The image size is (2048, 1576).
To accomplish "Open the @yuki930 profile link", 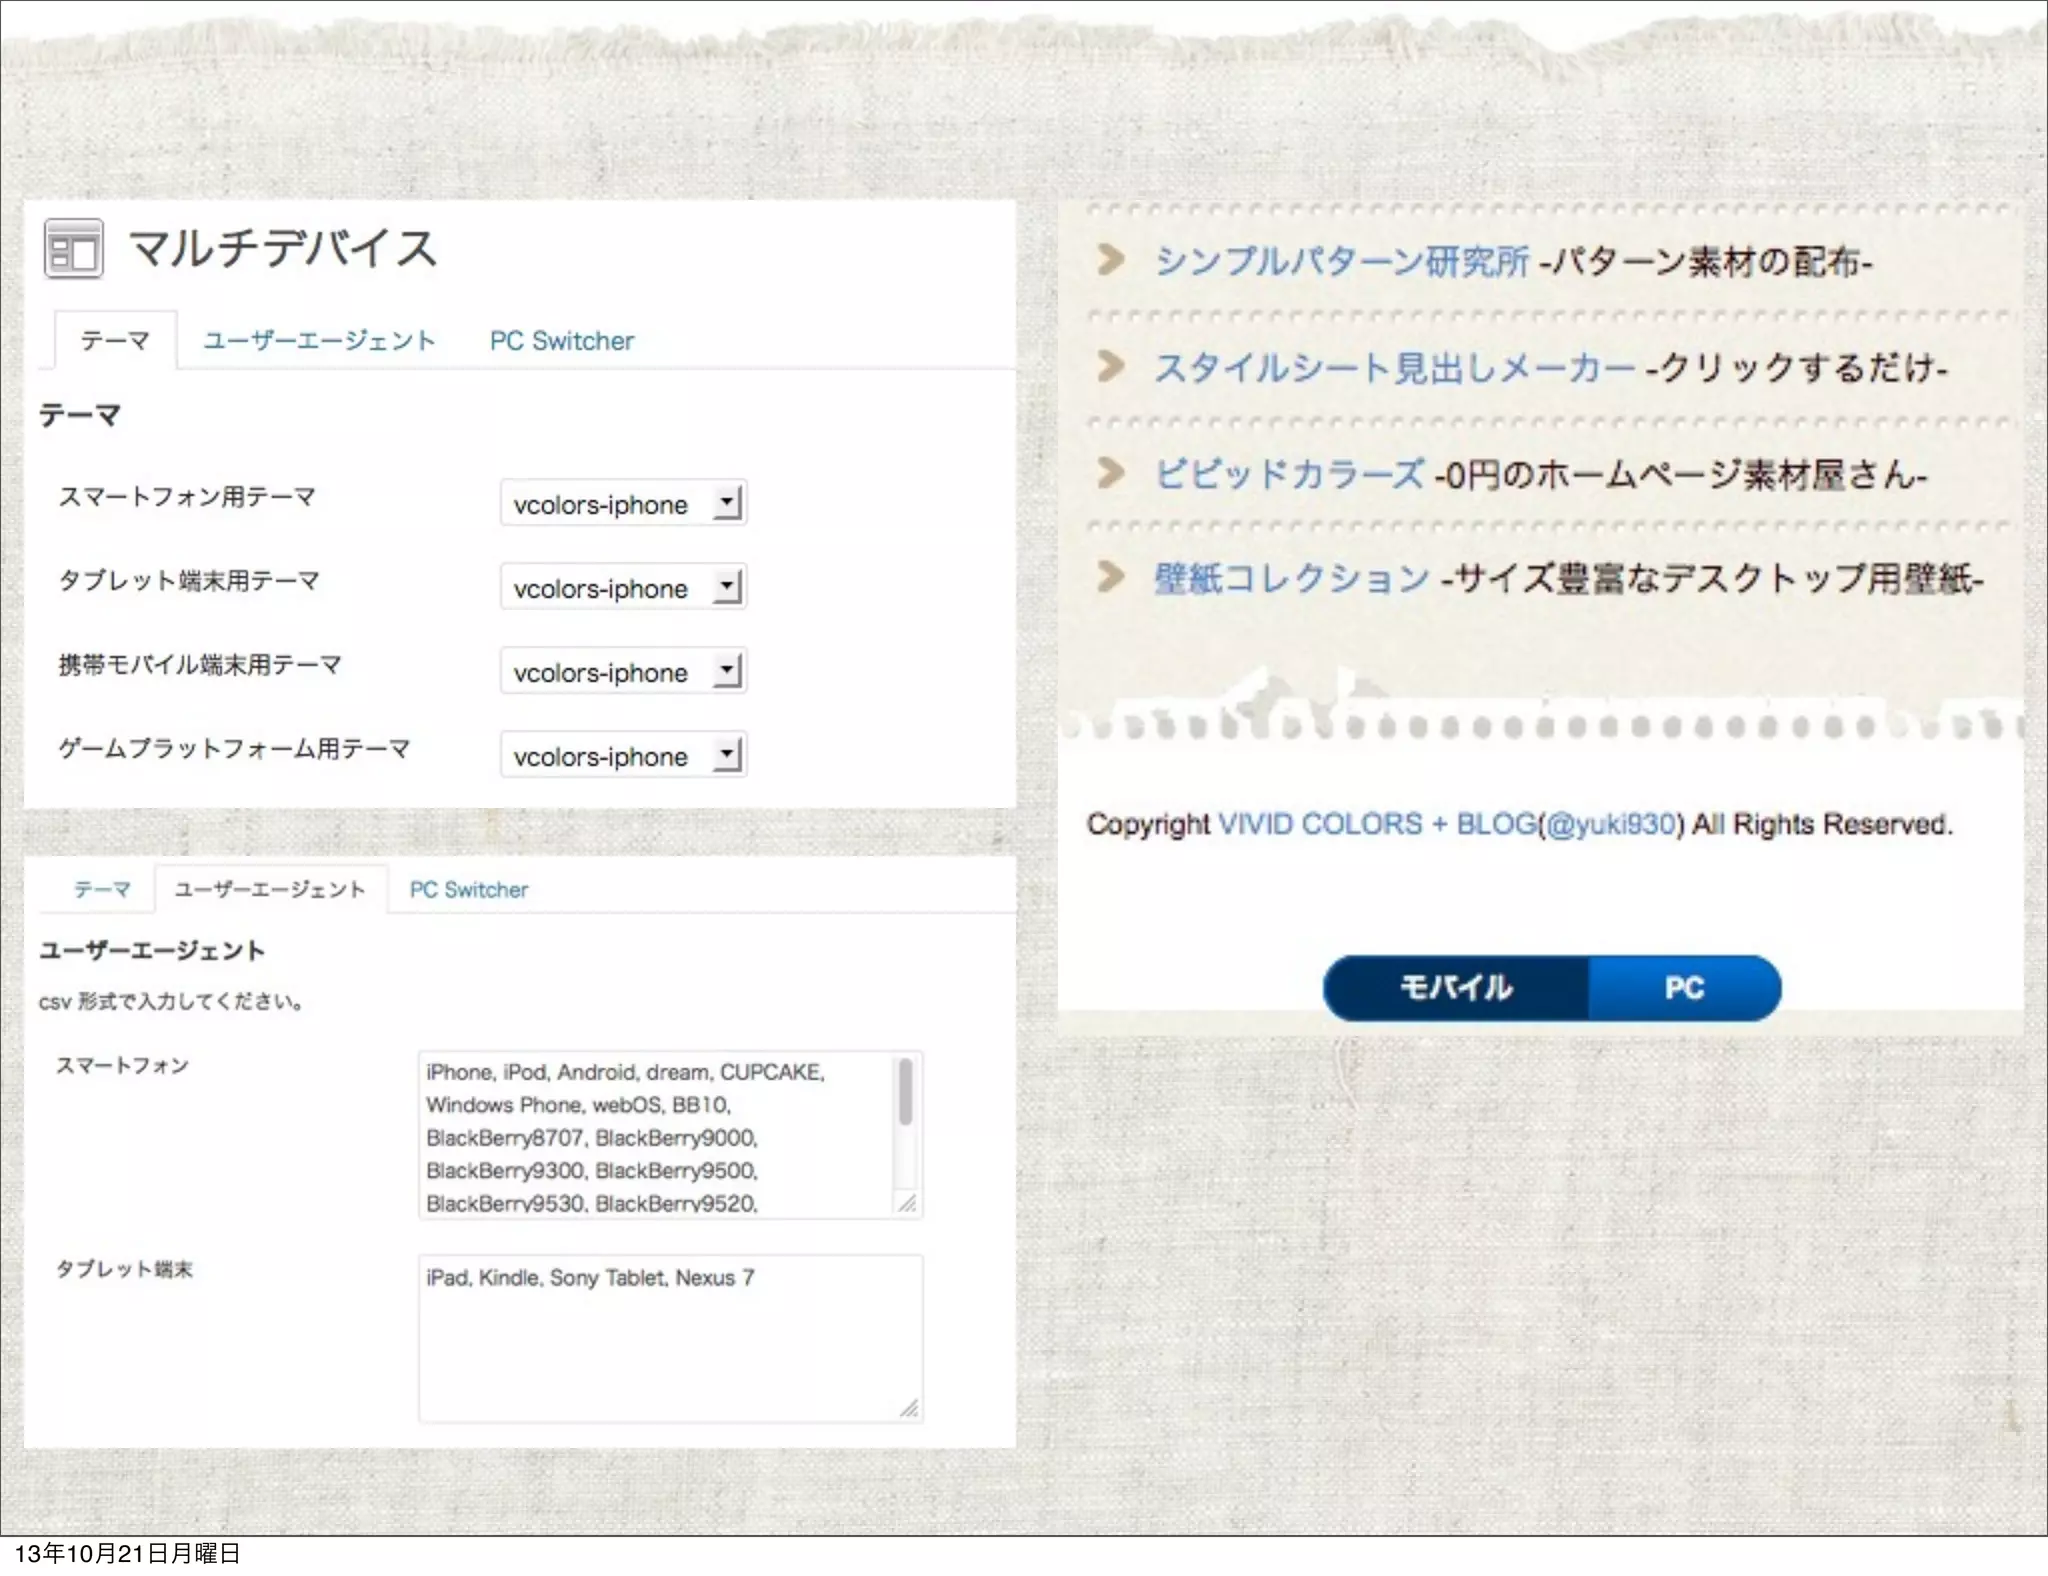I will [1610, 824].
